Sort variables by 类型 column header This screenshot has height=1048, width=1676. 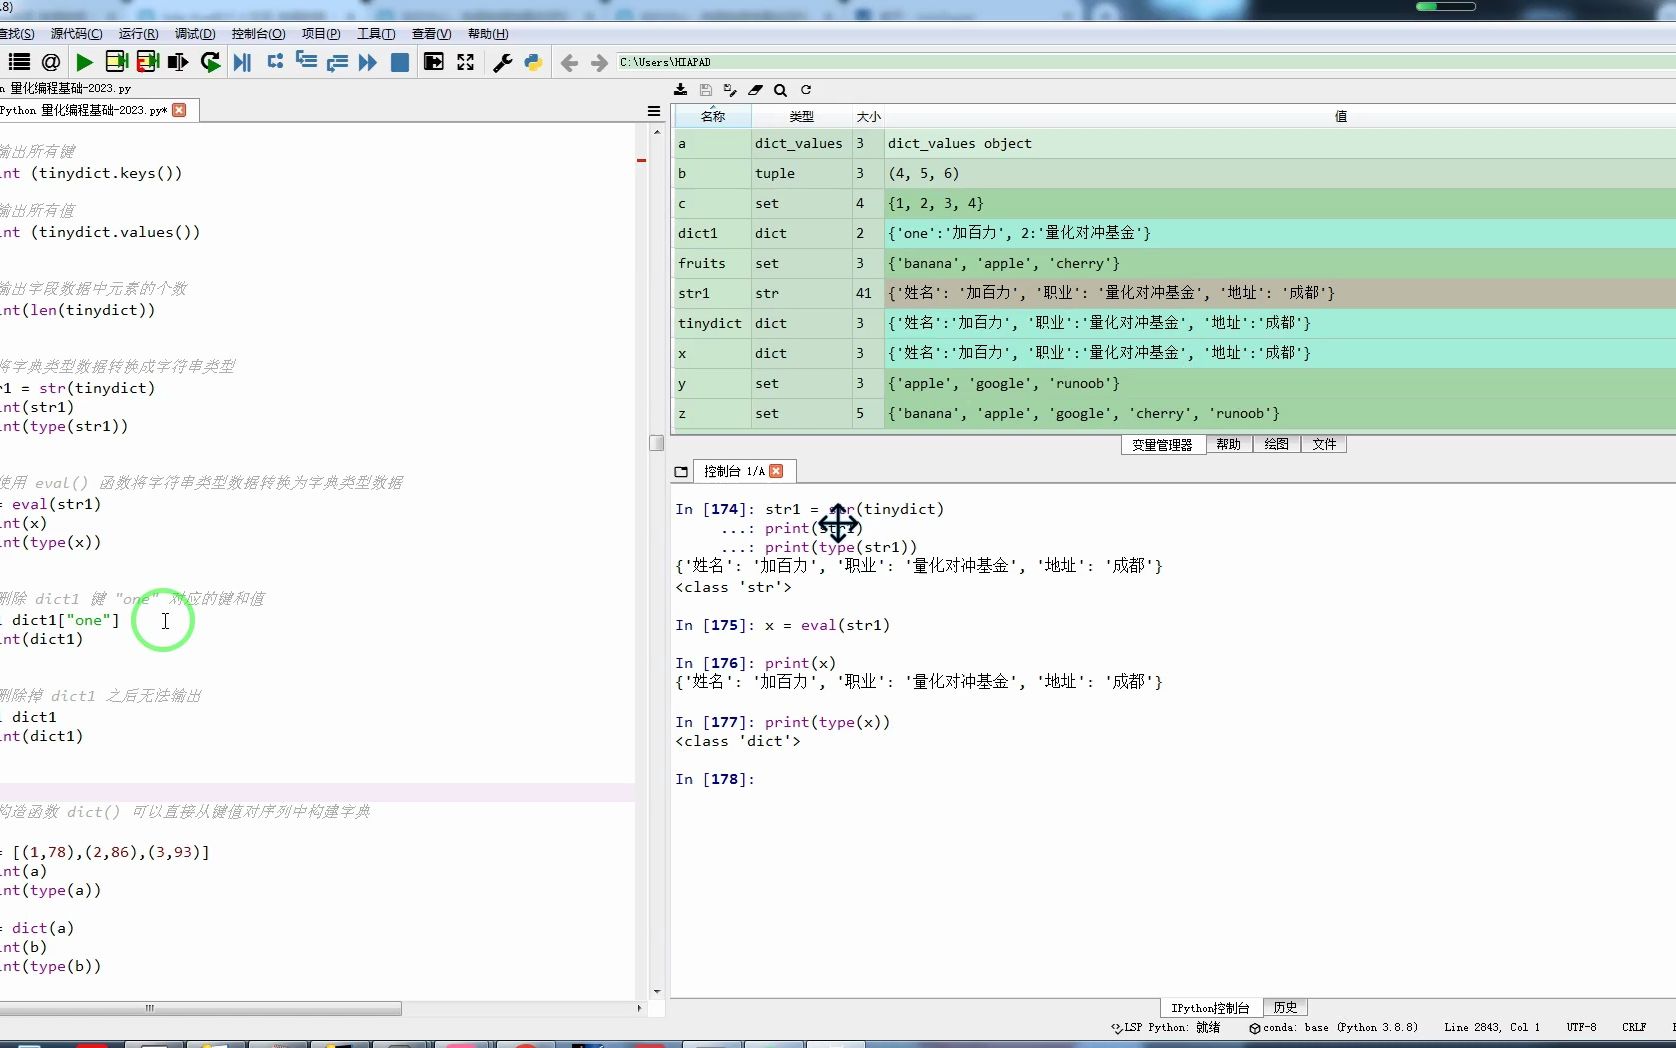(x=801, y=117)
